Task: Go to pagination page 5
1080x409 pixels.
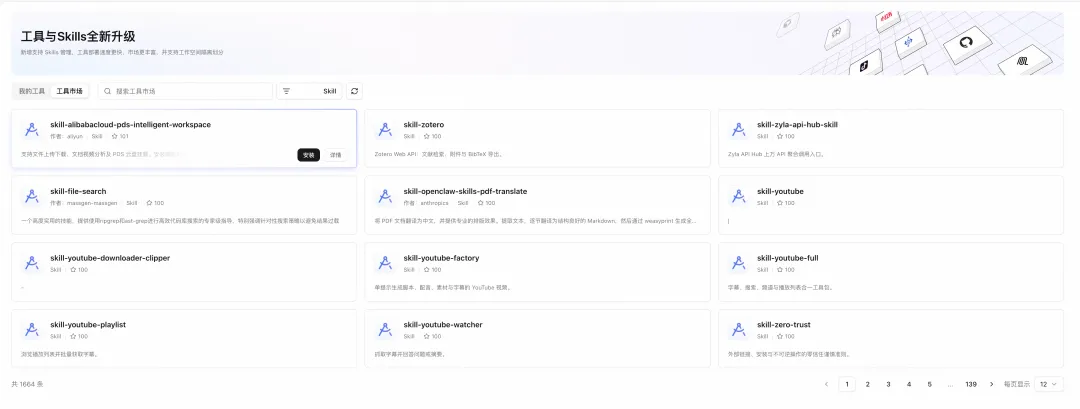Action: pyautogui.click(x=929, y=384)
